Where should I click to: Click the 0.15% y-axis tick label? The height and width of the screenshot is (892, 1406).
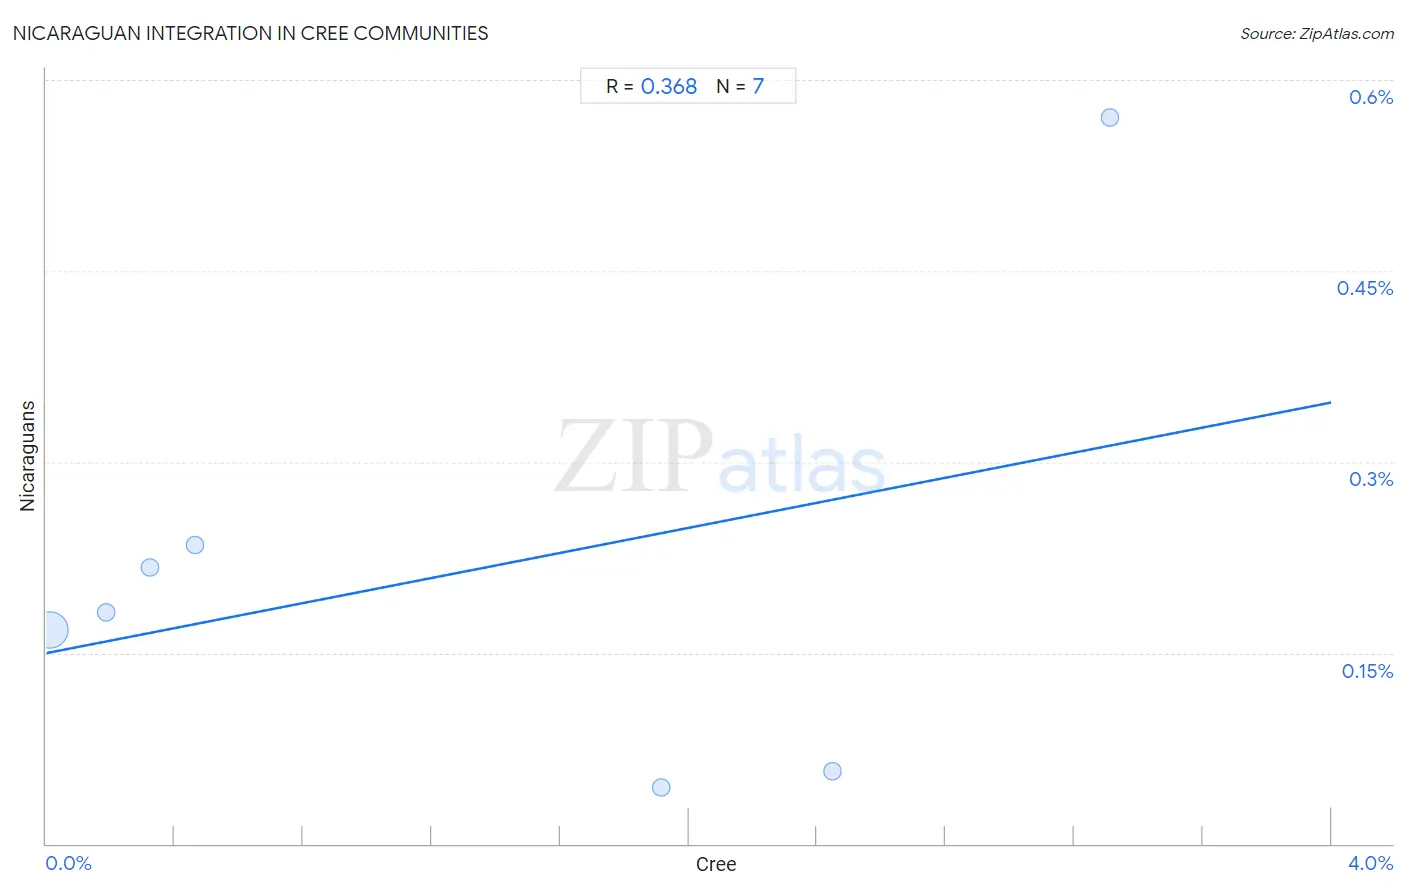point(1367,671)
